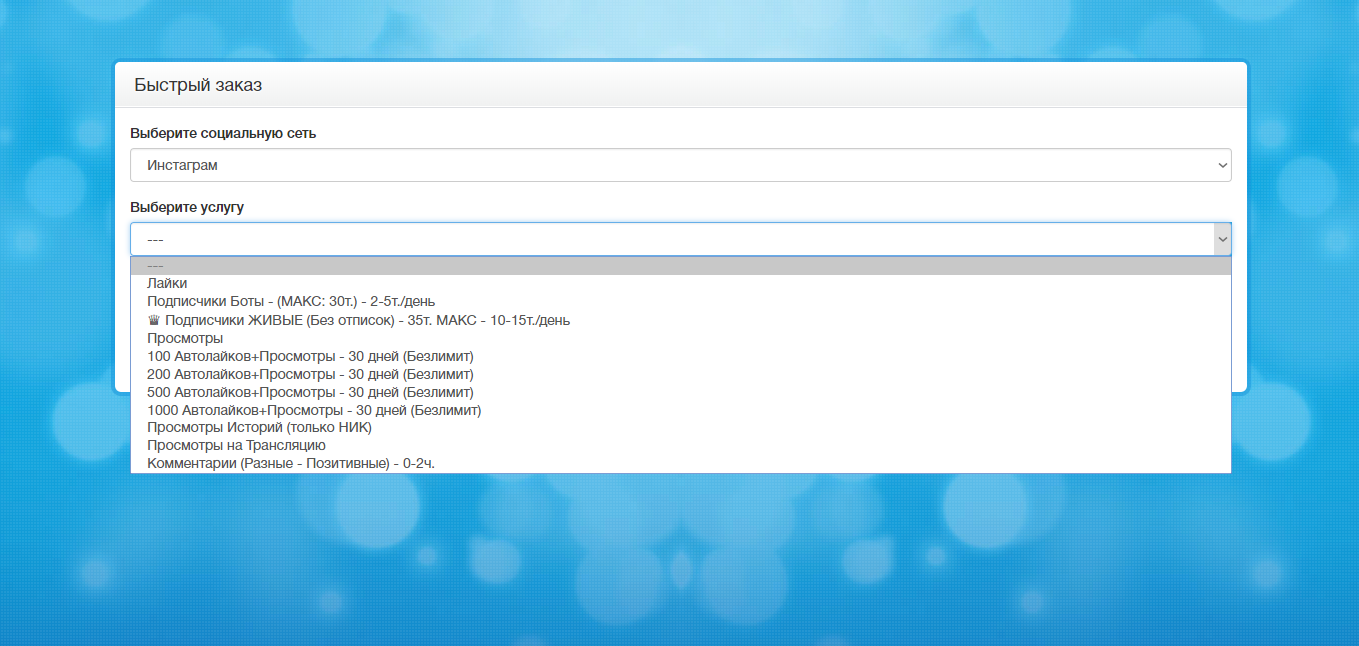Click the Выберите услугу label

[x=187, y=207]
